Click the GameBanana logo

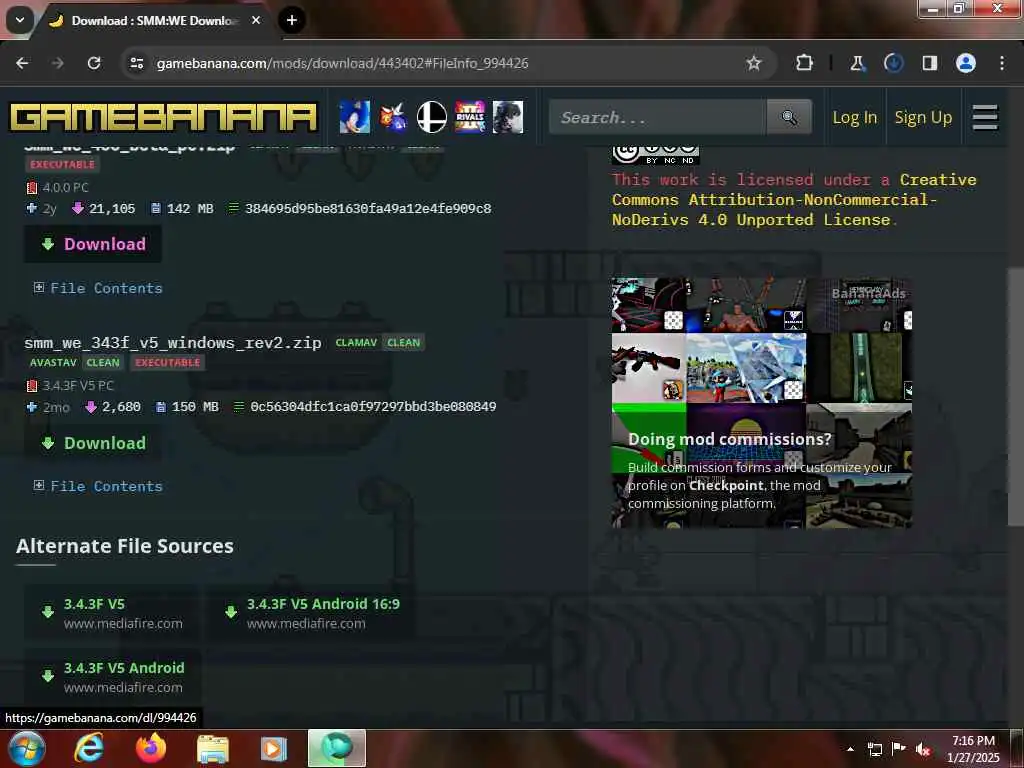point(163,118)
